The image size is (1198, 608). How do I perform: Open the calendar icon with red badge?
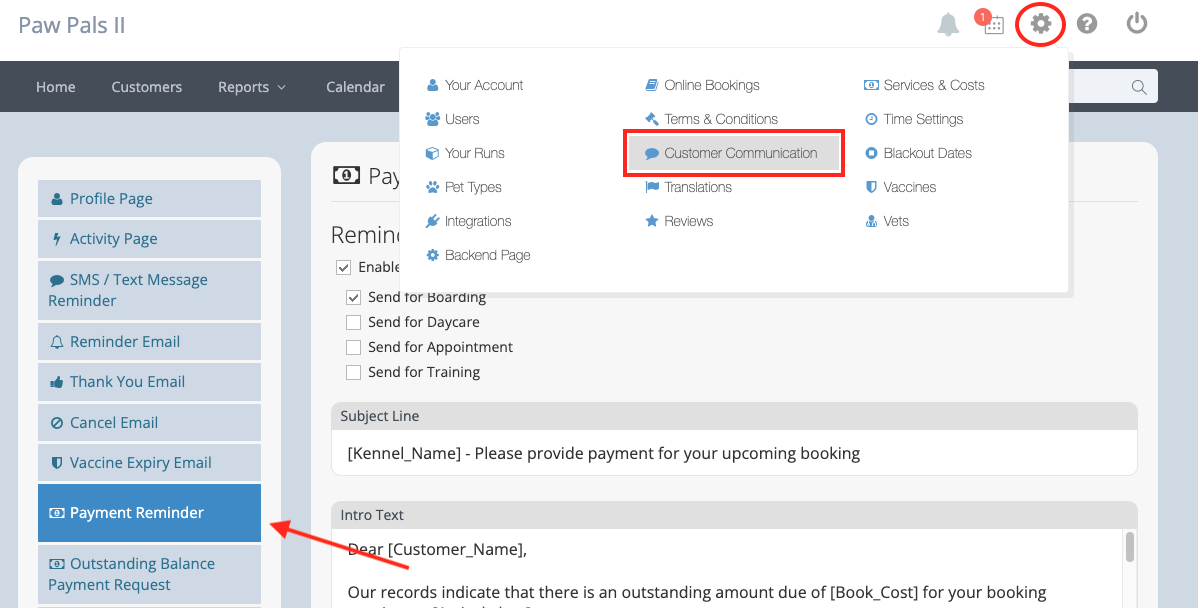[x=992, y=23]
